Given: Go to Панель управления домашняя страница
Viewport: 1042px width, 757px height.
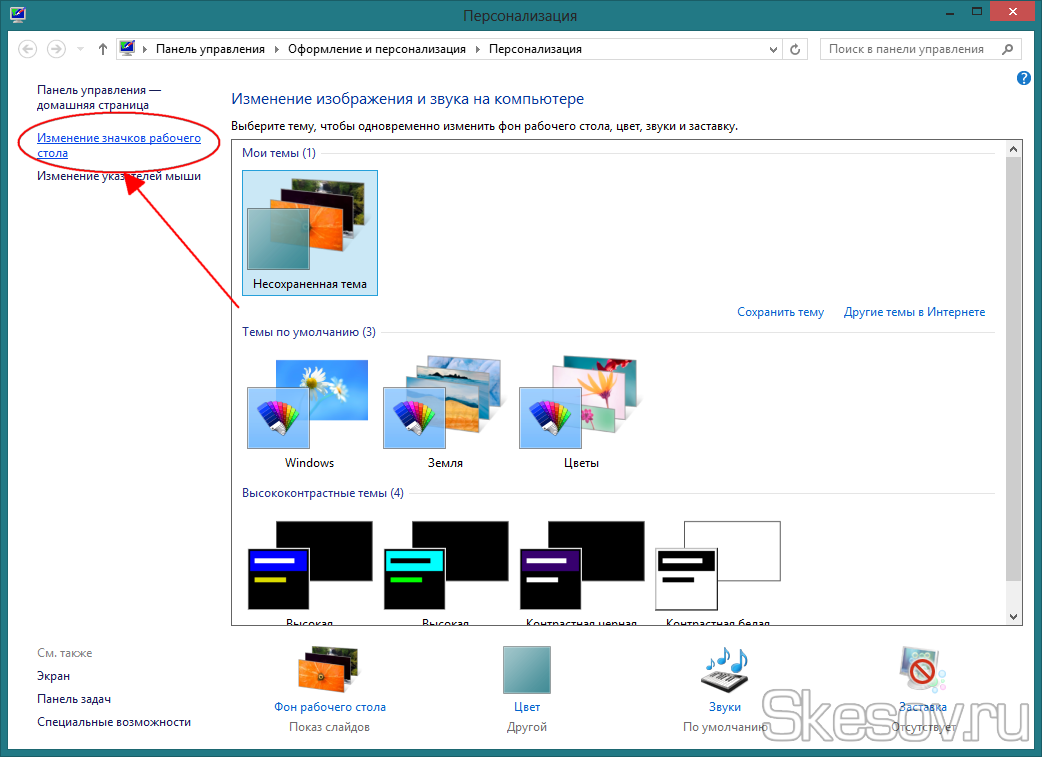Looking at the screenshot, I should pos(98,98).
